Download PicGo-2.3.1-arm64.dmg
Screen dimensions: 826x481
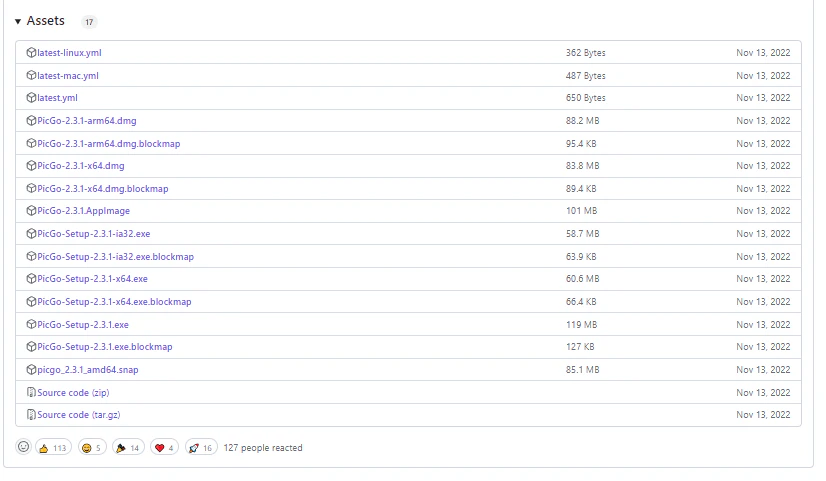[x=87, y=121]
